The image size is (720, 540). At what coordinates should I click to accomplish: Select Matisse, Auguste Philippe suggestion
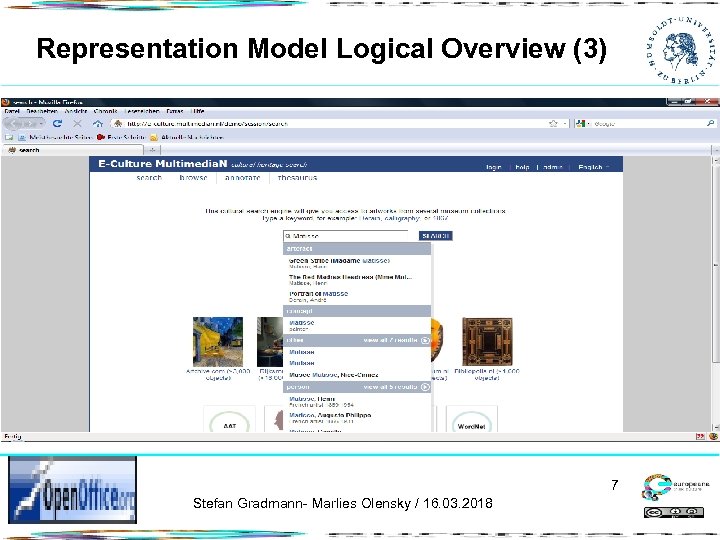point(357,418)
